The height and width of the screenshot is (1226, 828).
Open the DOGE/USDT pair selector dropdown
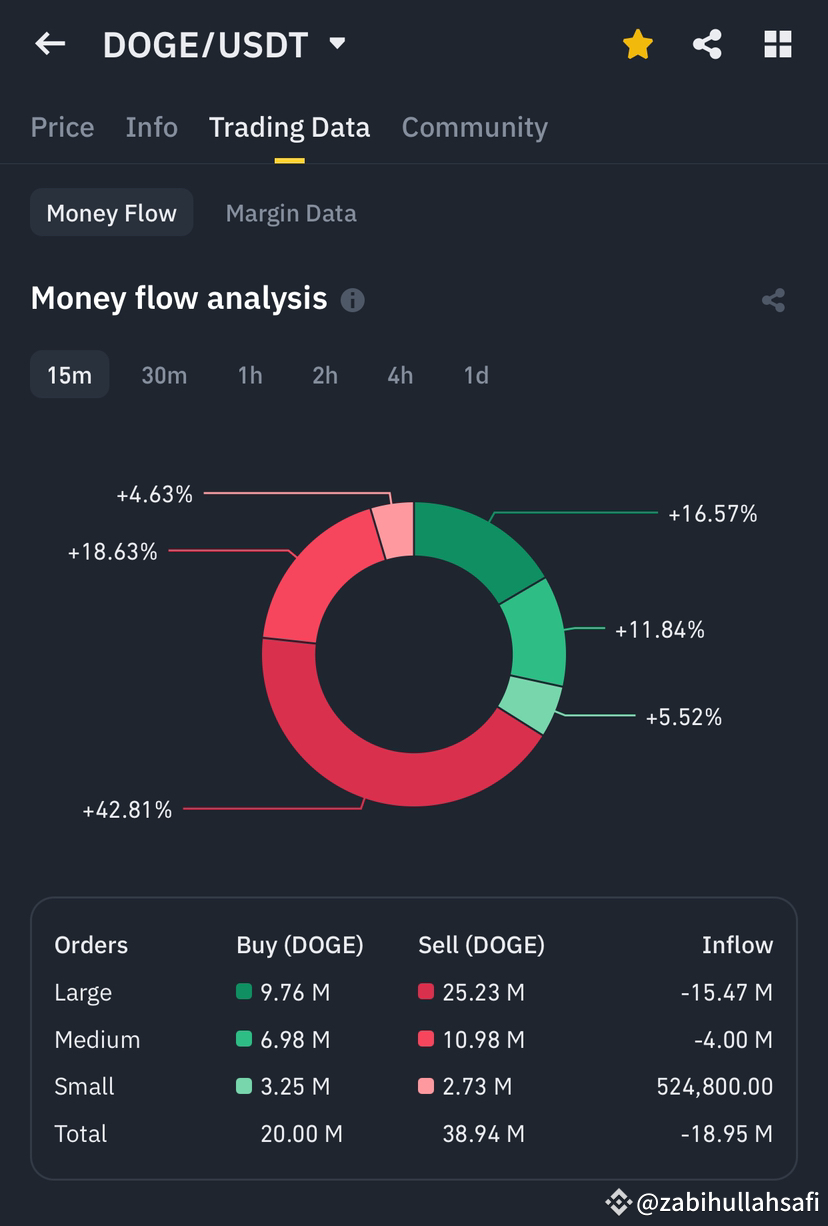pyautogui.click(x=336, y=44)
